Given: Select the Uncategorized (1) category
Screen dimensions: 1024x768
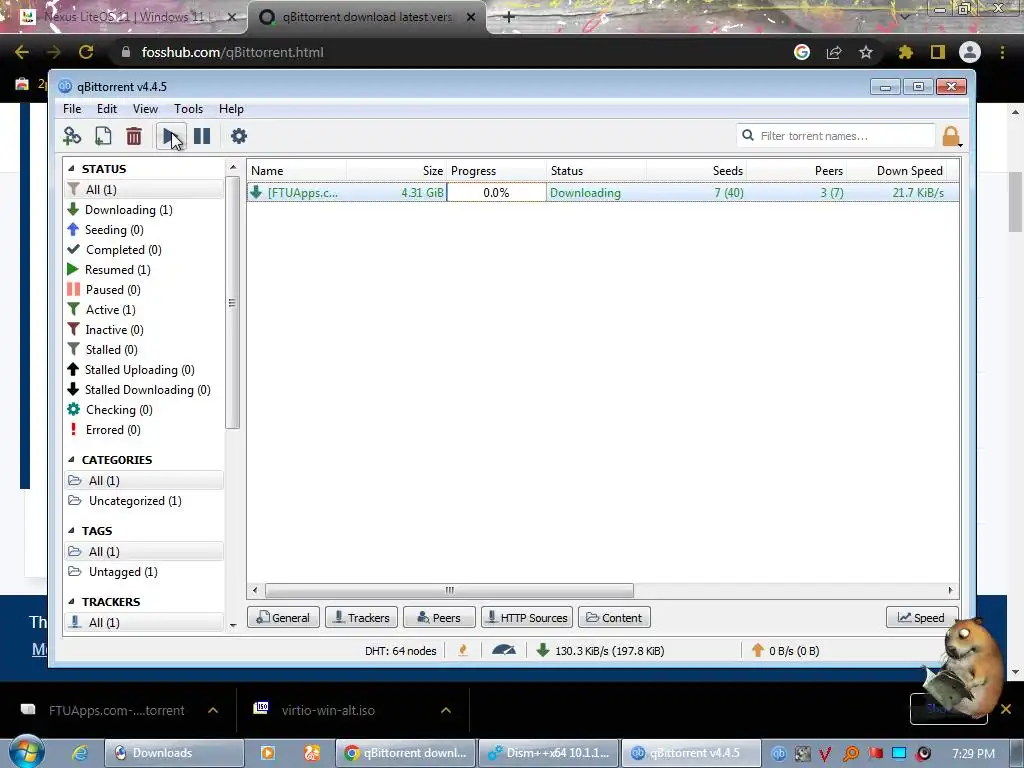Looking at the screenshot, I should click(135, 501).
